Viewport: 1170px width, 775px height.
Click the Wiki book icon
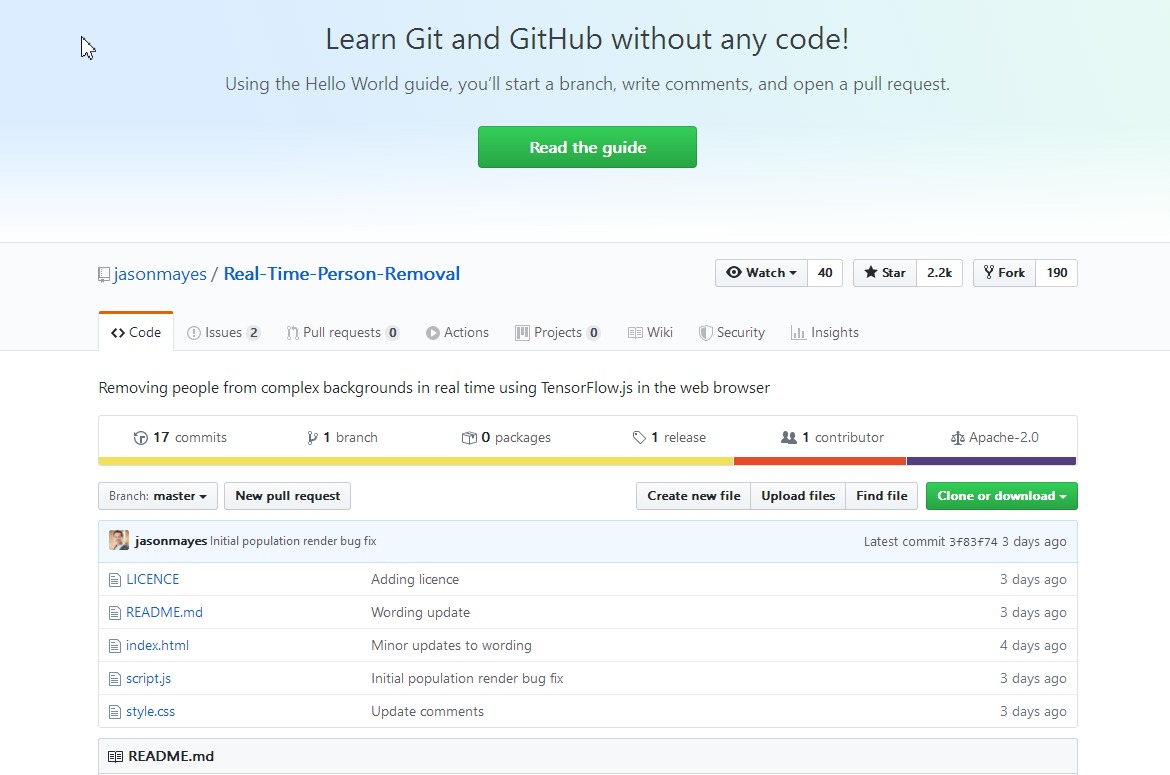pos(635,333)
